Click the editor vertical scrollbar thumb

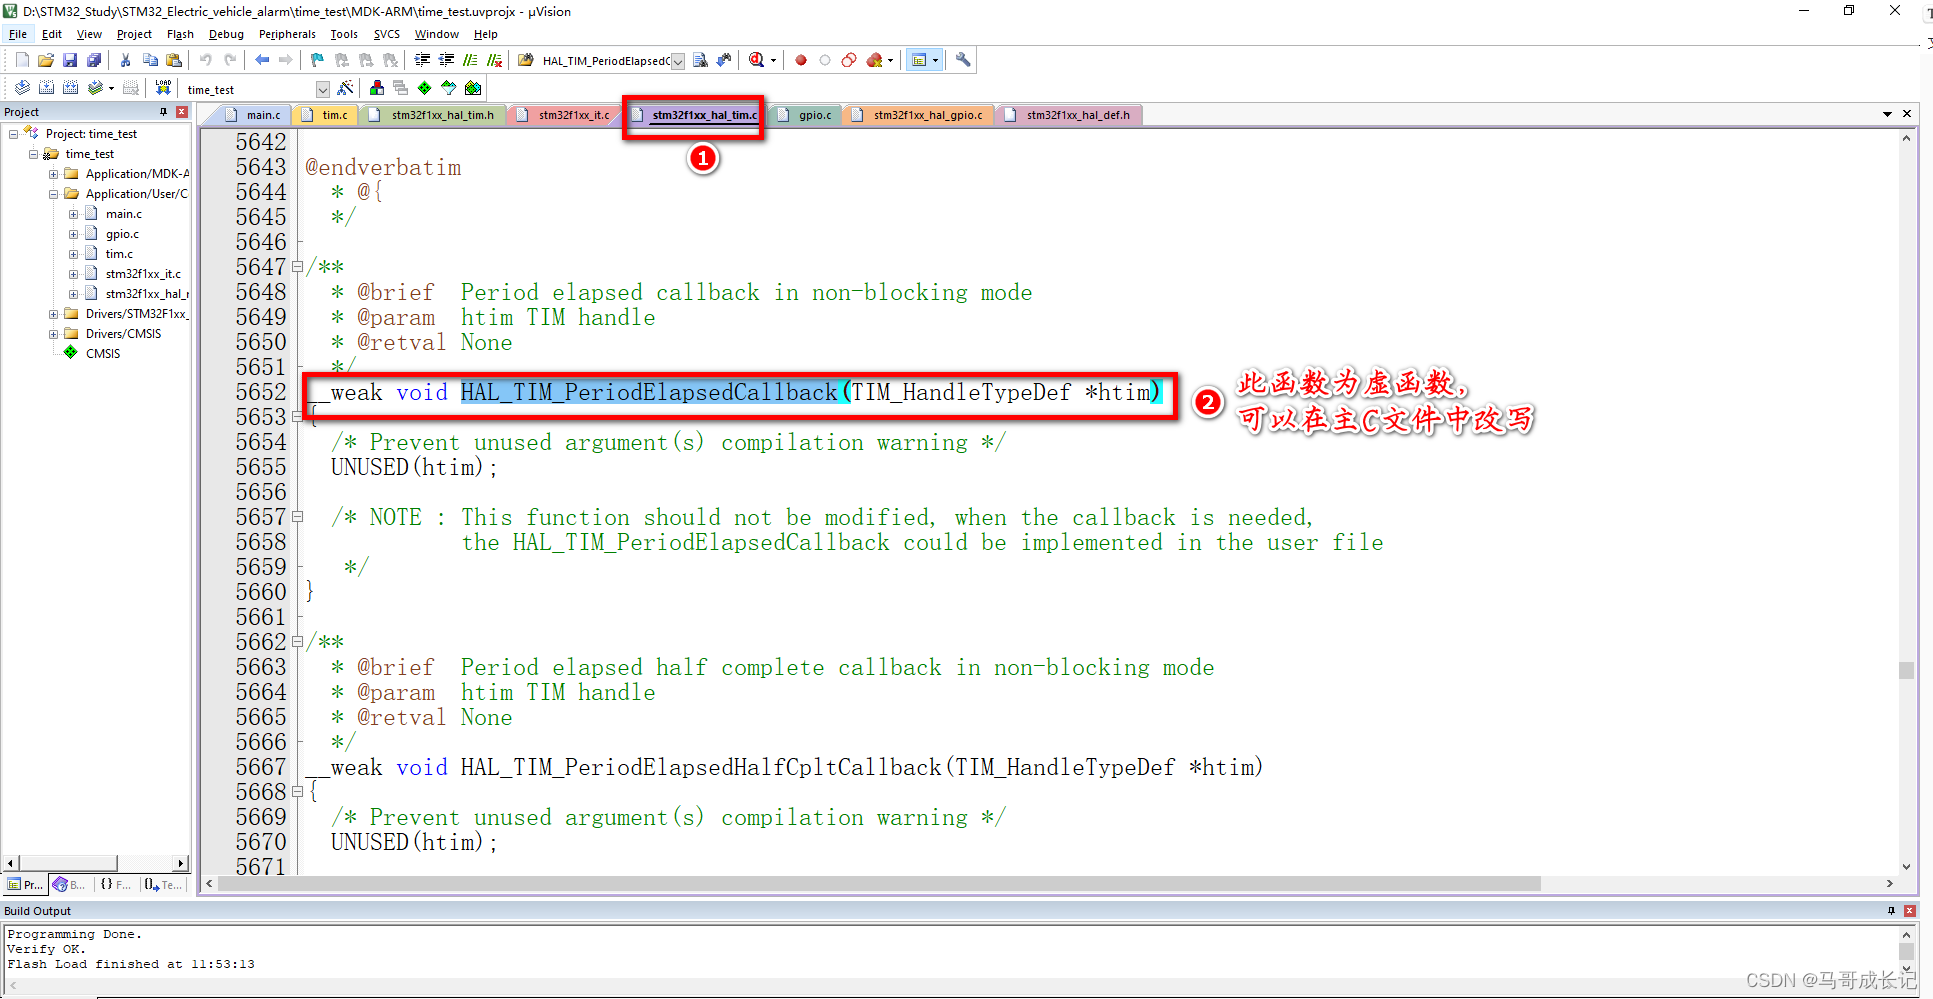1906,670
